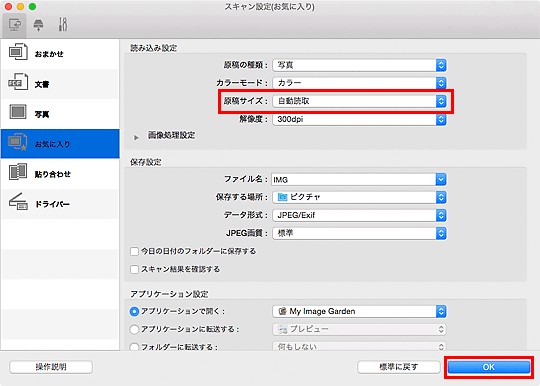Open カラーモード dropdown showing カラー
540x386 pixels.
(360, 83)
